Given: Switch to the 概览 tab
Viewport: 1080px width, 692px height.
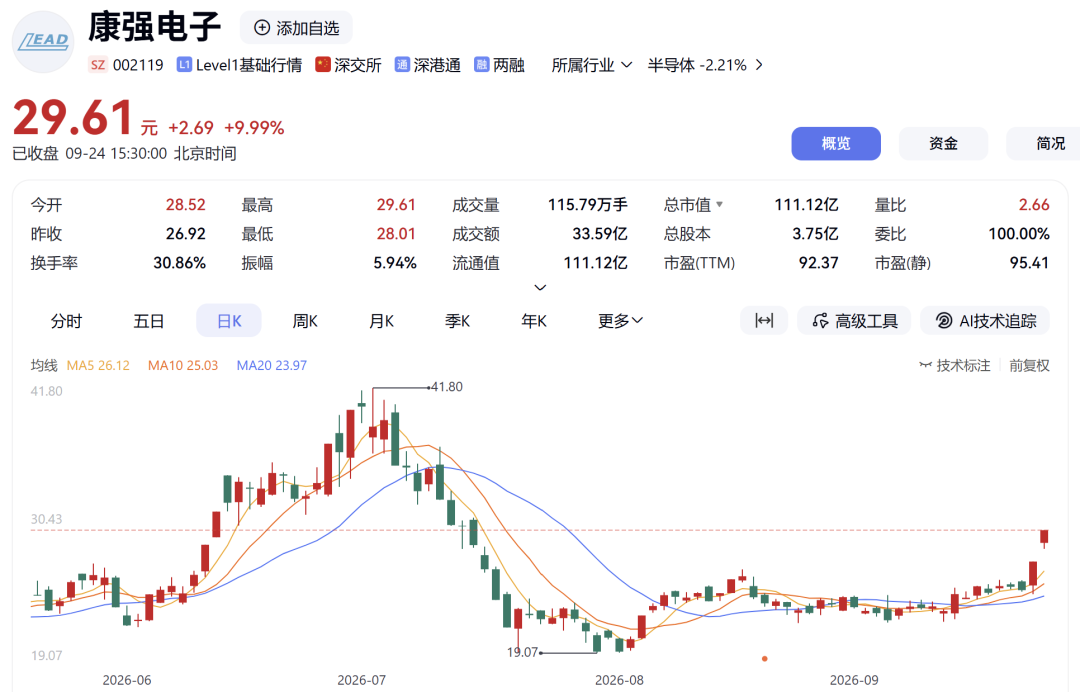Looking at the screenshot, I should [835, 143].
